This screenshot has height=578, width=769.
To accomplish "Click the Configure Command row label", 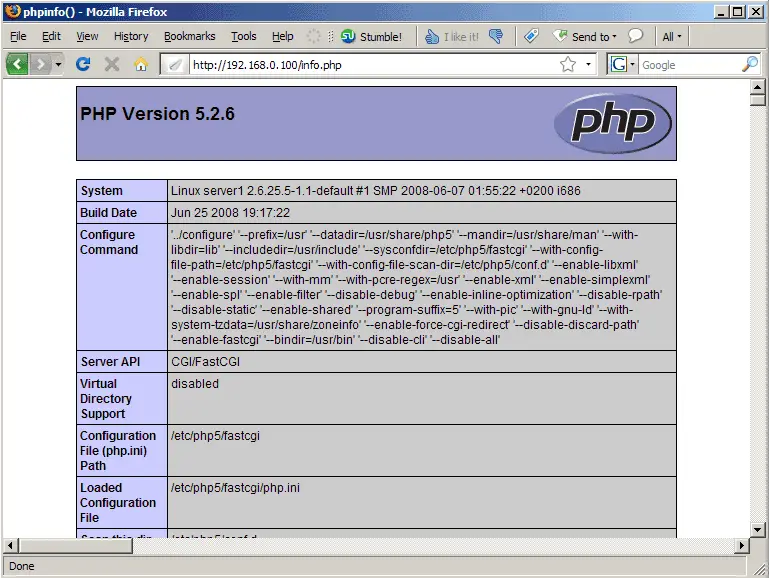I will tap(109, 242).
